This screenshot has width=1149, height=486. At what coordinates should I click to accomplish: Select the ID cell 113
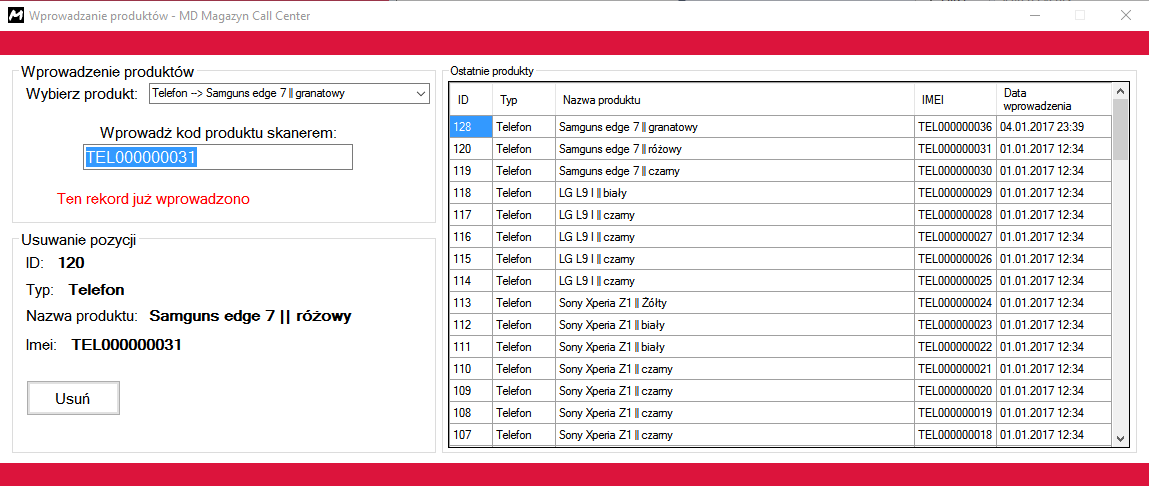coord(470,303)
